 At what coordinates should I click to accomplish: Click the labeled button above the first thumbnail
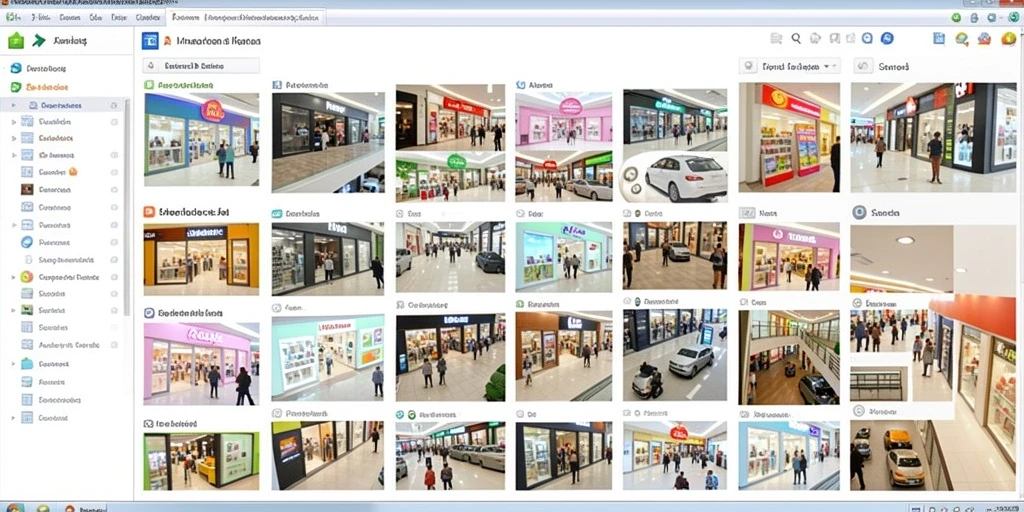tap(201, 66)
